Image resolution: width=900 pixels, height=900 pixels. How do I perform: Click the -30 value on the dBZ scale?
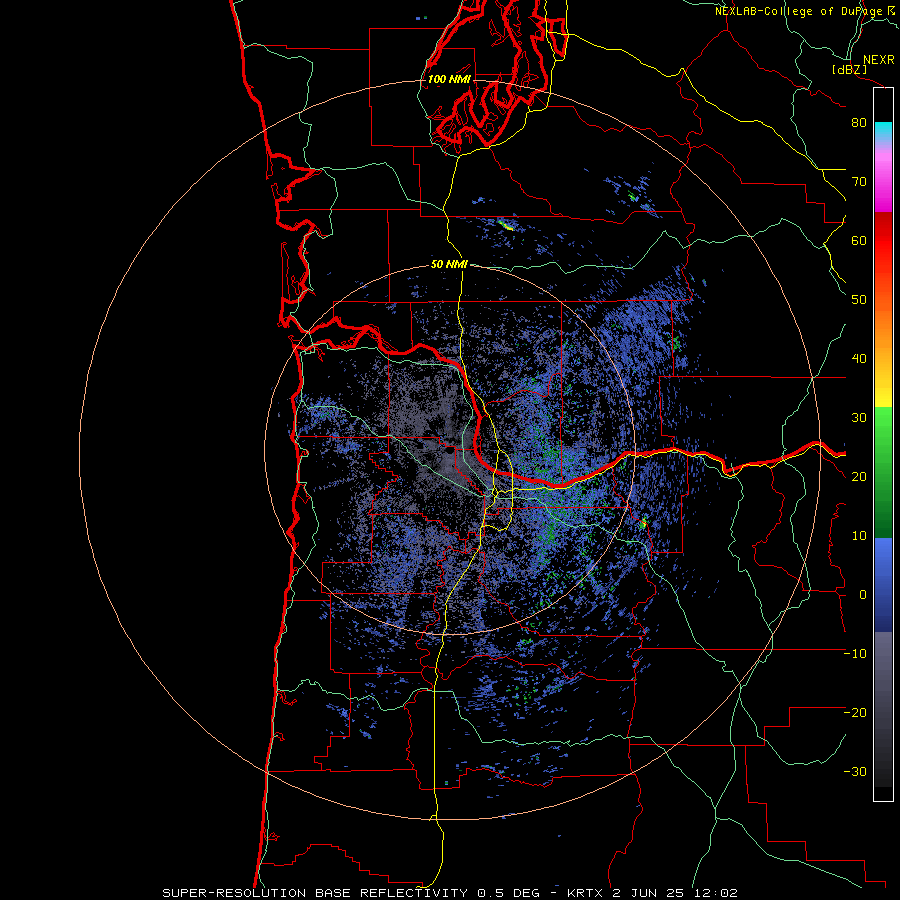pyautogui.click(x=855, y=772)
